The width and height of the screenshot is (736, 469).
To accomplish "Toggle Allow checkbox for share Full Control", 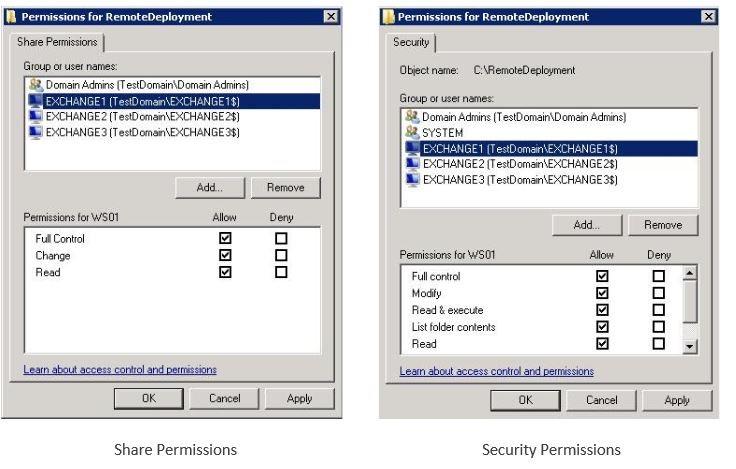I will (x=225, y=239).
